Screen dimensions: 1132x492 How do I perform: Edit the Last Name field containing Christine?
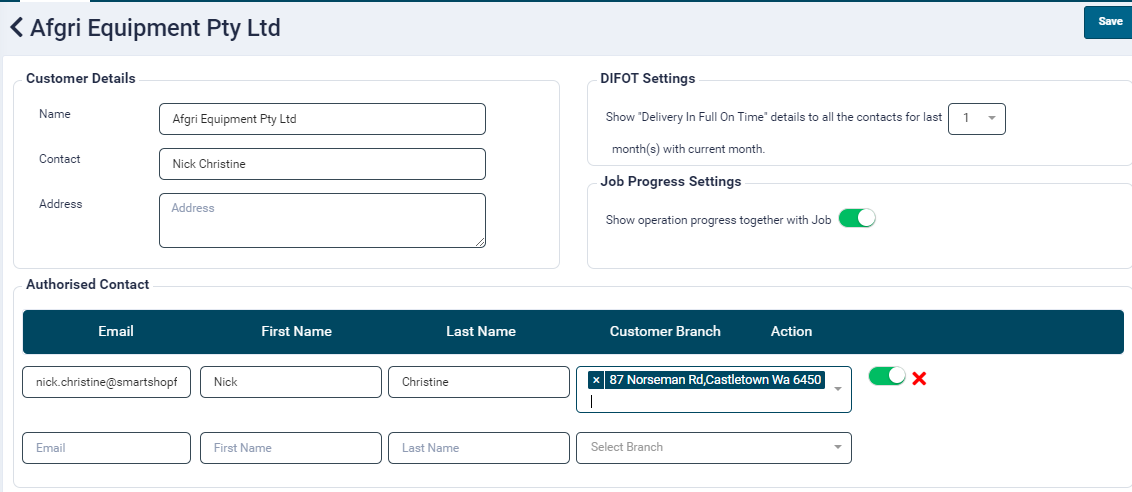[478, 382]
